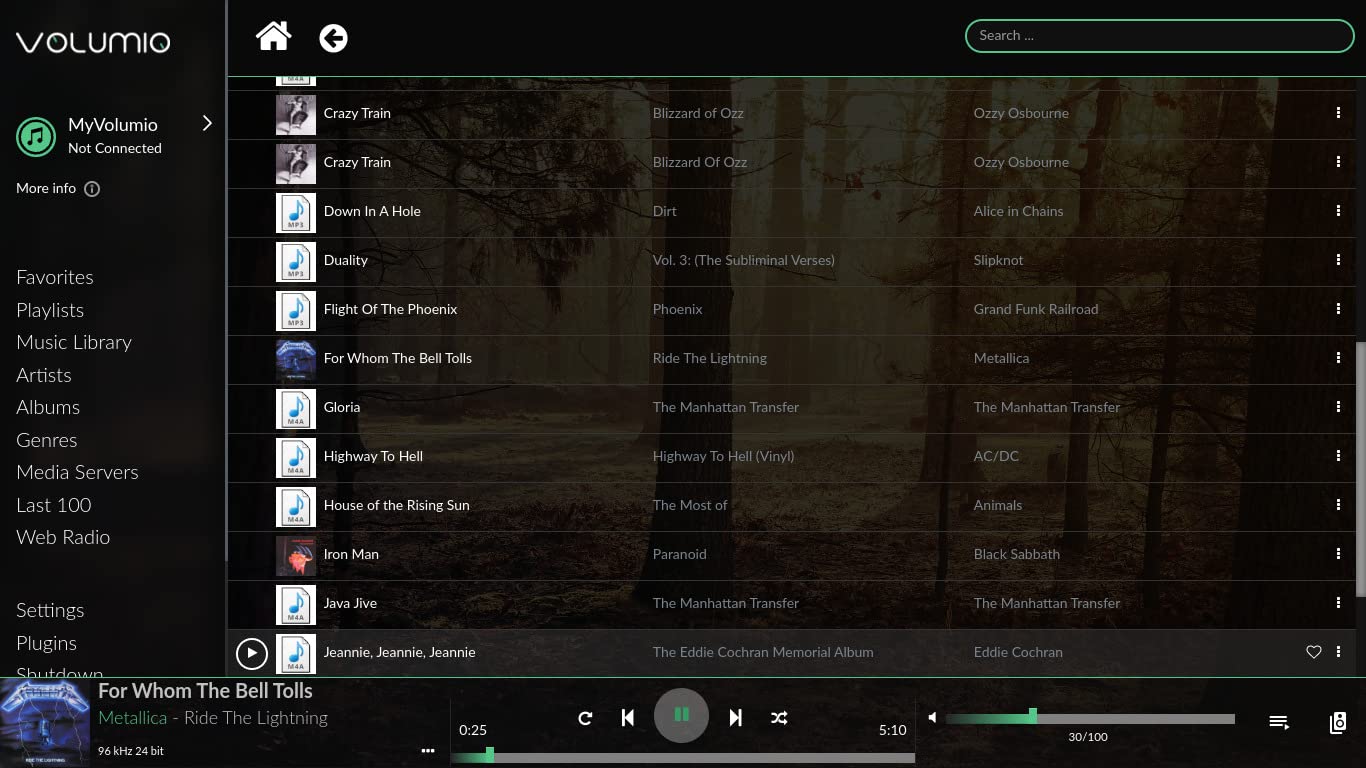Click the Grand Funk Railroad artist name
1366x768 pixels.
tap(1036, 309)
